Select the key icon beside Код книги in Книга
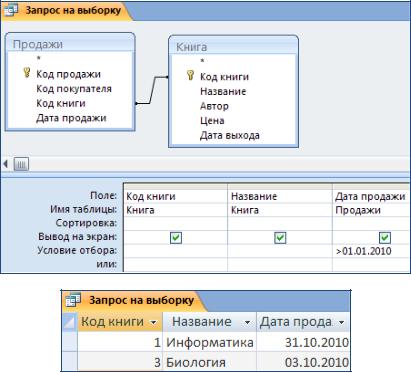Screen dimensions: 411x372 [x=190, y=75]
